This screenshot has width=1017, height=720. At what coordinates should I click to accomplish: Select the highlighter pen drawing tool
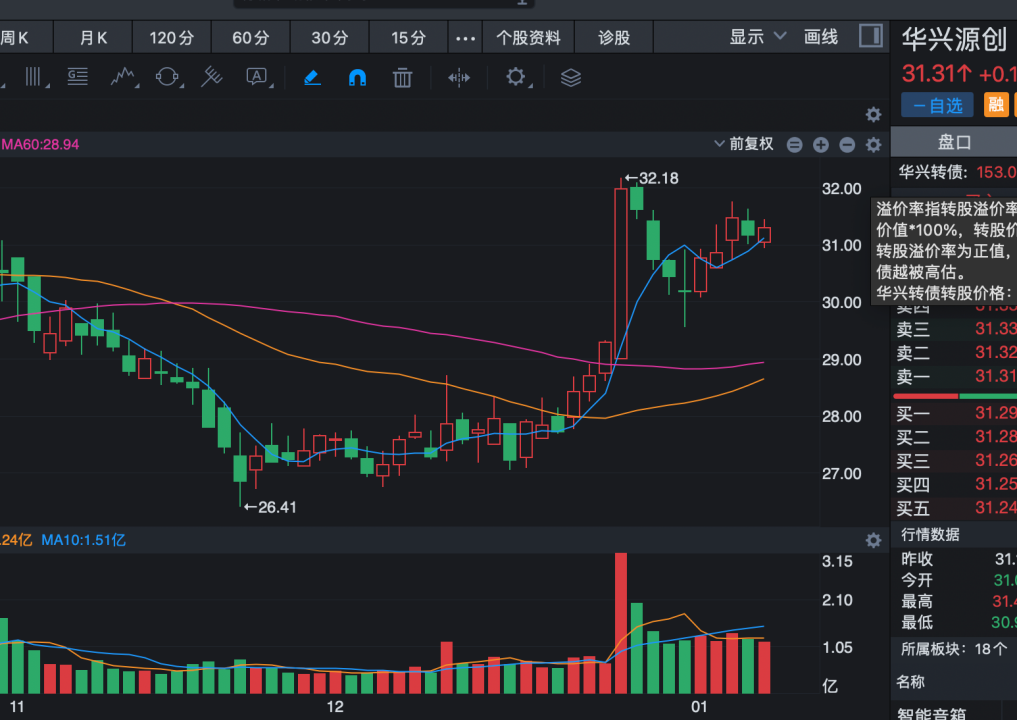(312, 77)
